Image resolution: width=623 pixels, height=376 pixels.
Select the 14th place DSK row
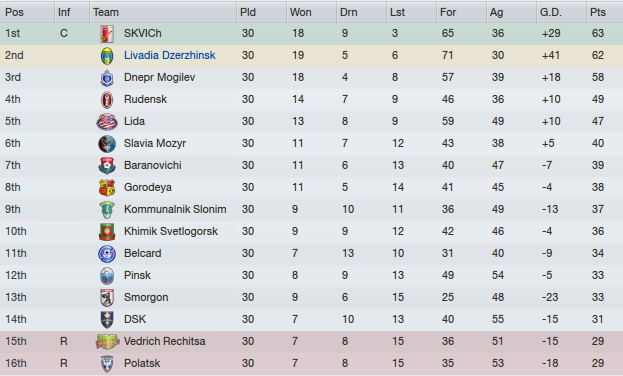(x=312, y=319)
